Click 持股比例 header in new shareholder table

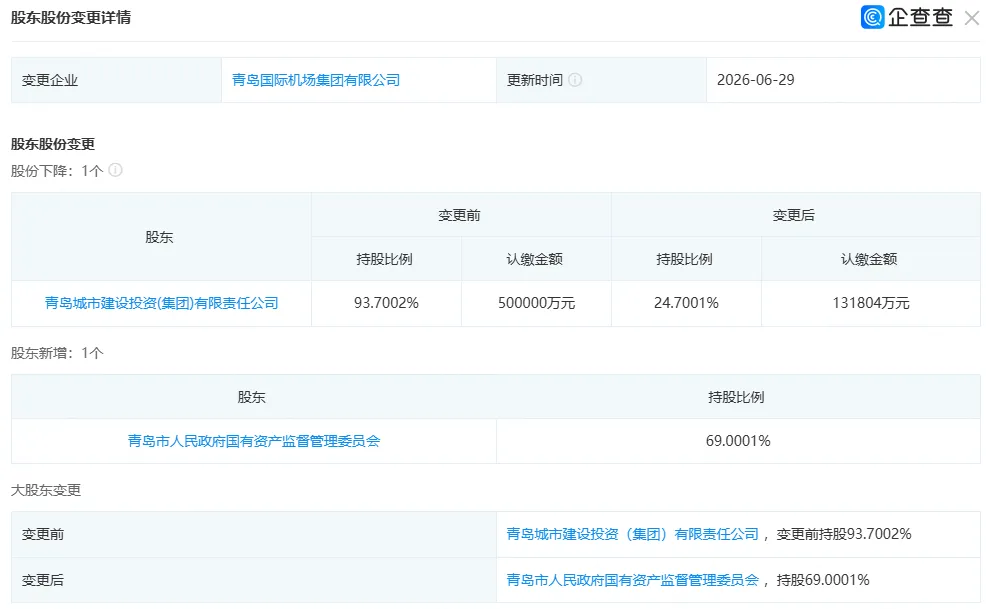pyautogui.click(x=736, y=397)
